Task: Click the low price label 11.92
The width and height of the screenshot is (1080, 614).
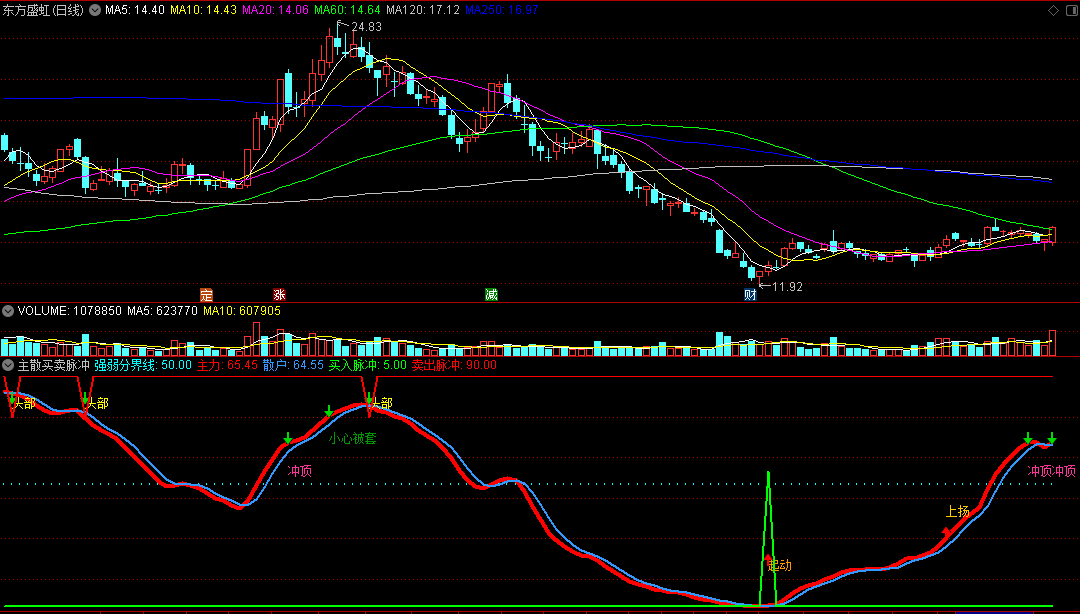Action: tap(787, 287)
